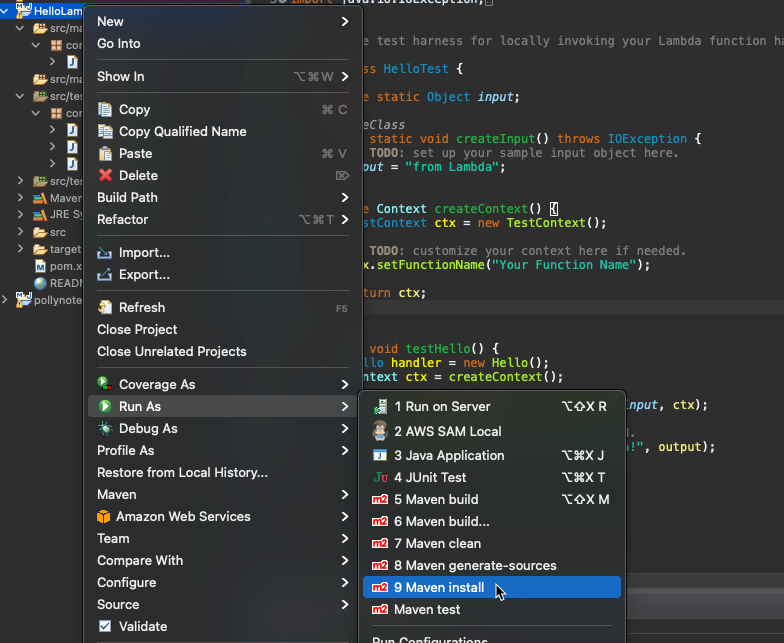Choose Close Project
Screen dimensions: 784x643
[222, 330]
